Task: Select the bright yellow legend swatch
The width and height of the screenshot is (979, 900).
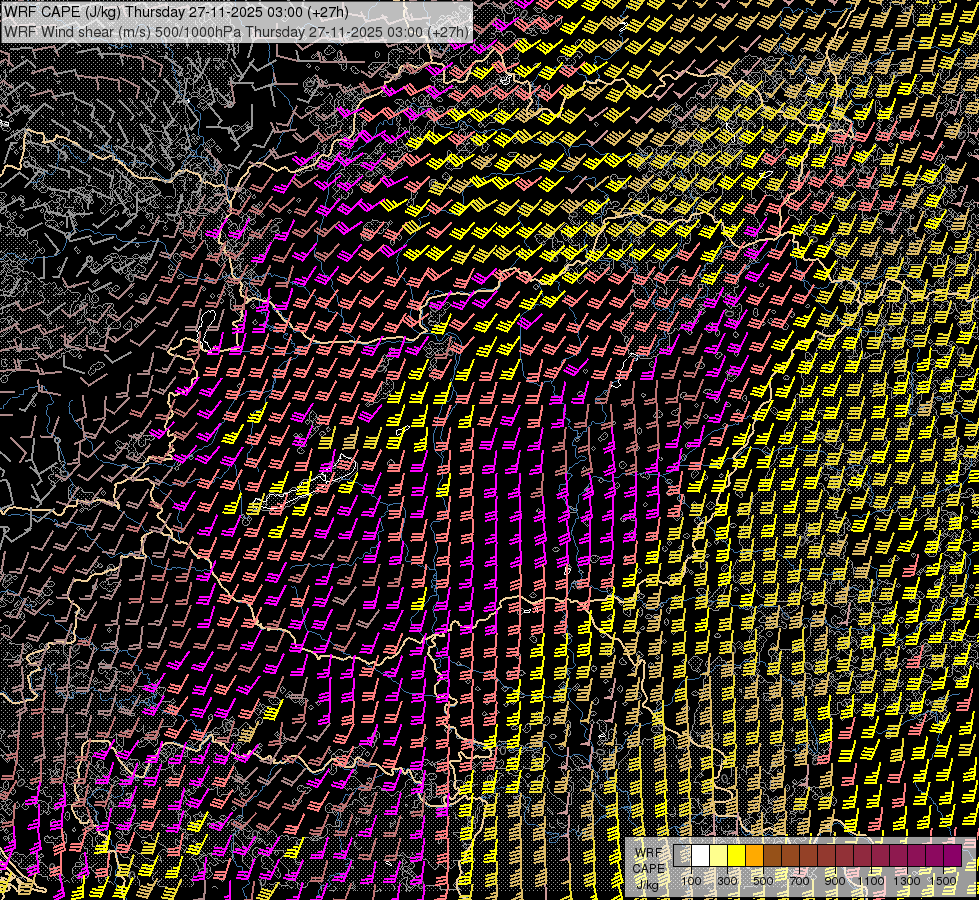Action: (736, 856)
